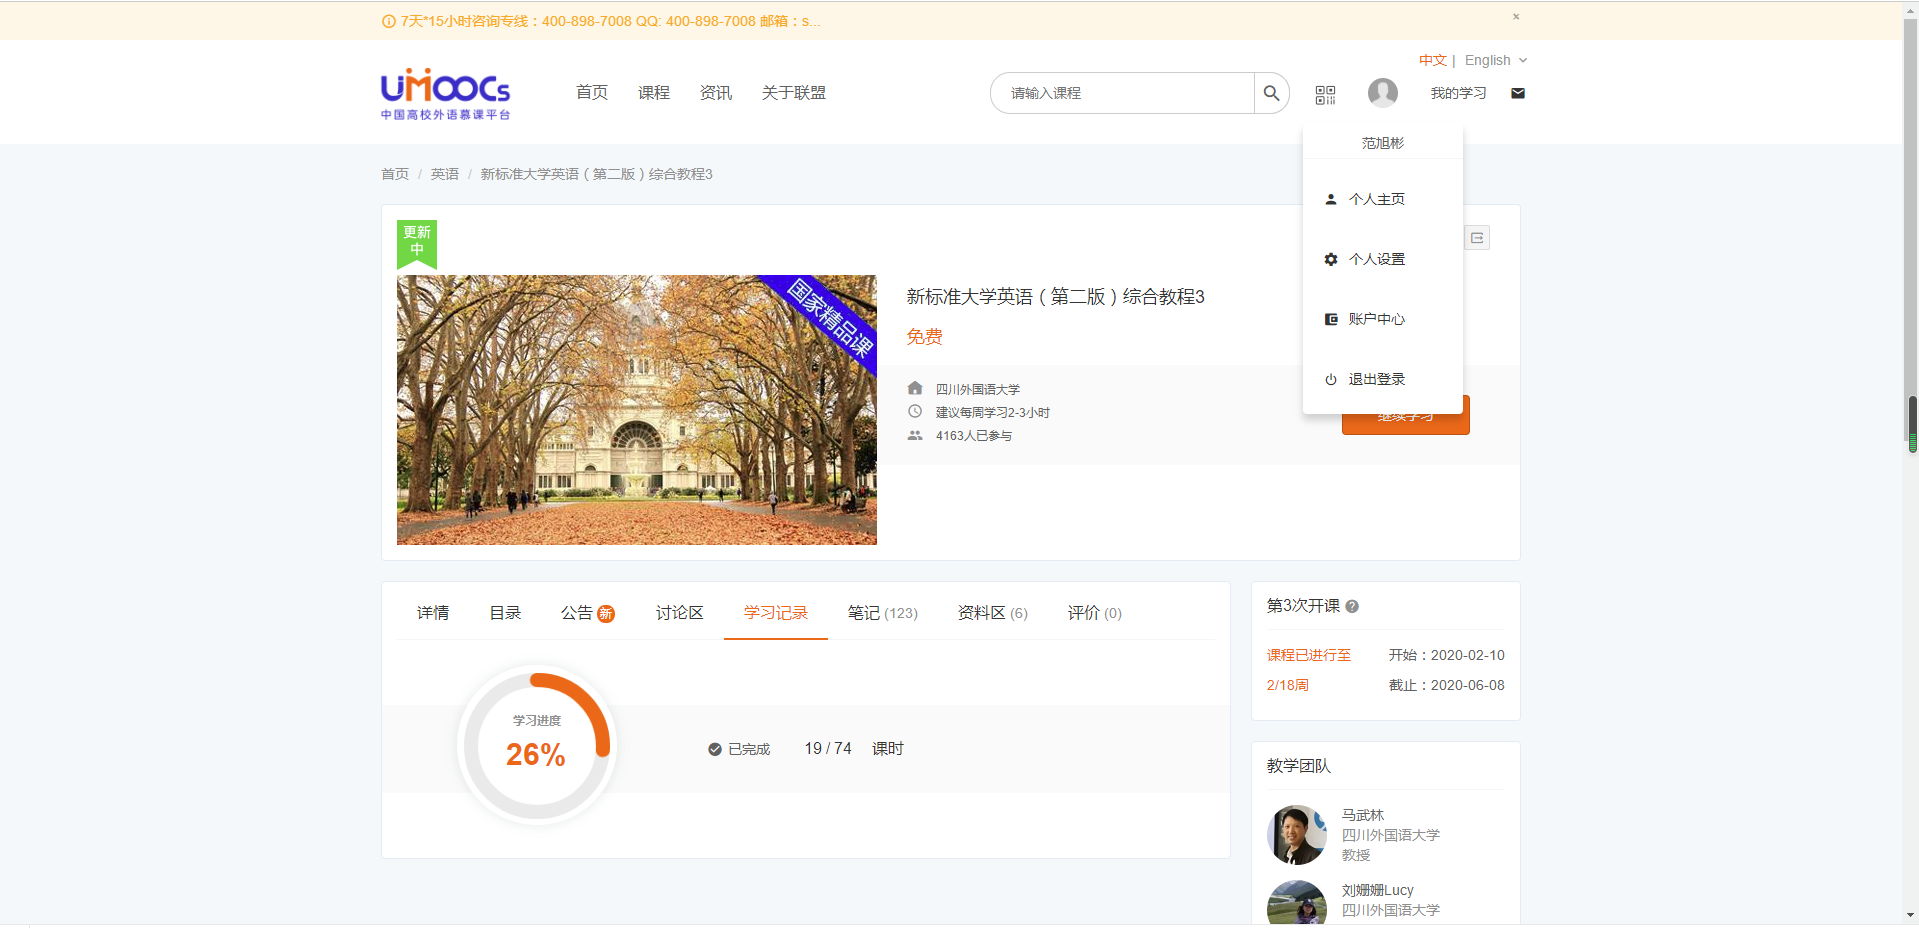
Task: Switch language to 中文
Action: coord(1432,60)
